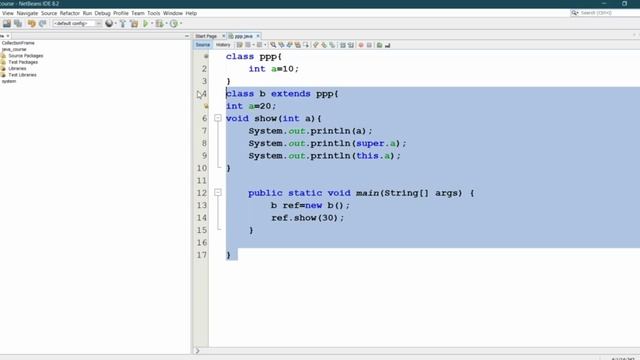Toggle Highlight Search in editor toolbar
The height and width of the screenshot is (360, 640).
pyautogui.click(x=298, y=45)
